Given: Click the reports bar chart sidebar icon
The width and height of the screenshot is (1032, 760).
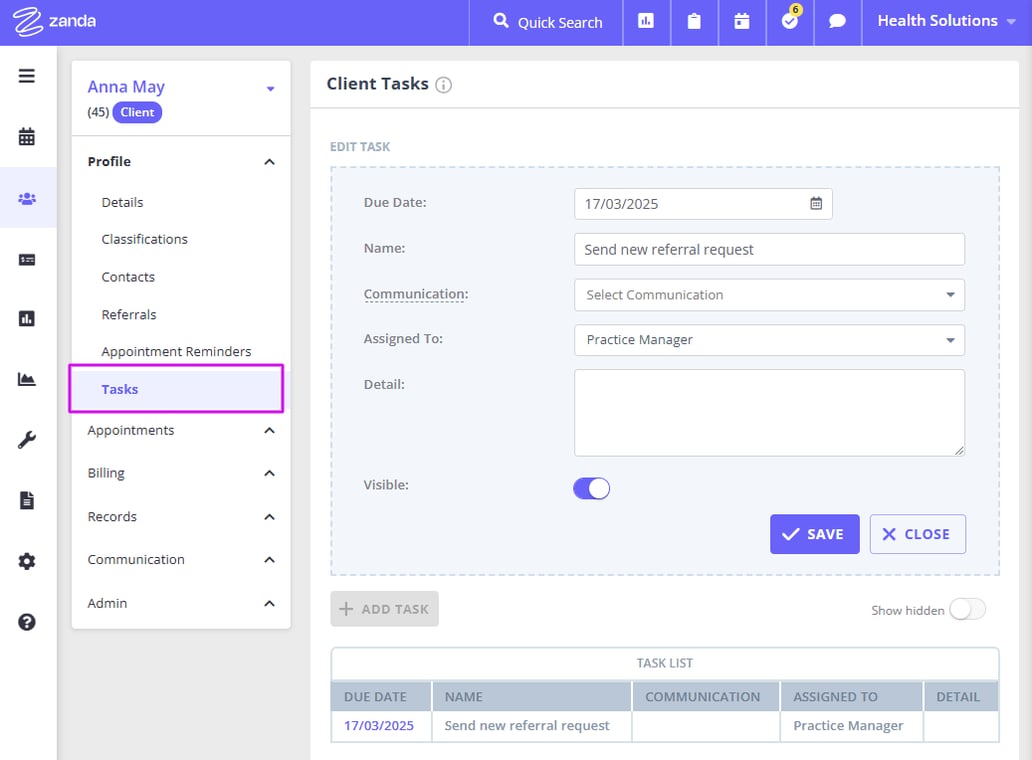Looking at the screenshot, I should point(28,319).
